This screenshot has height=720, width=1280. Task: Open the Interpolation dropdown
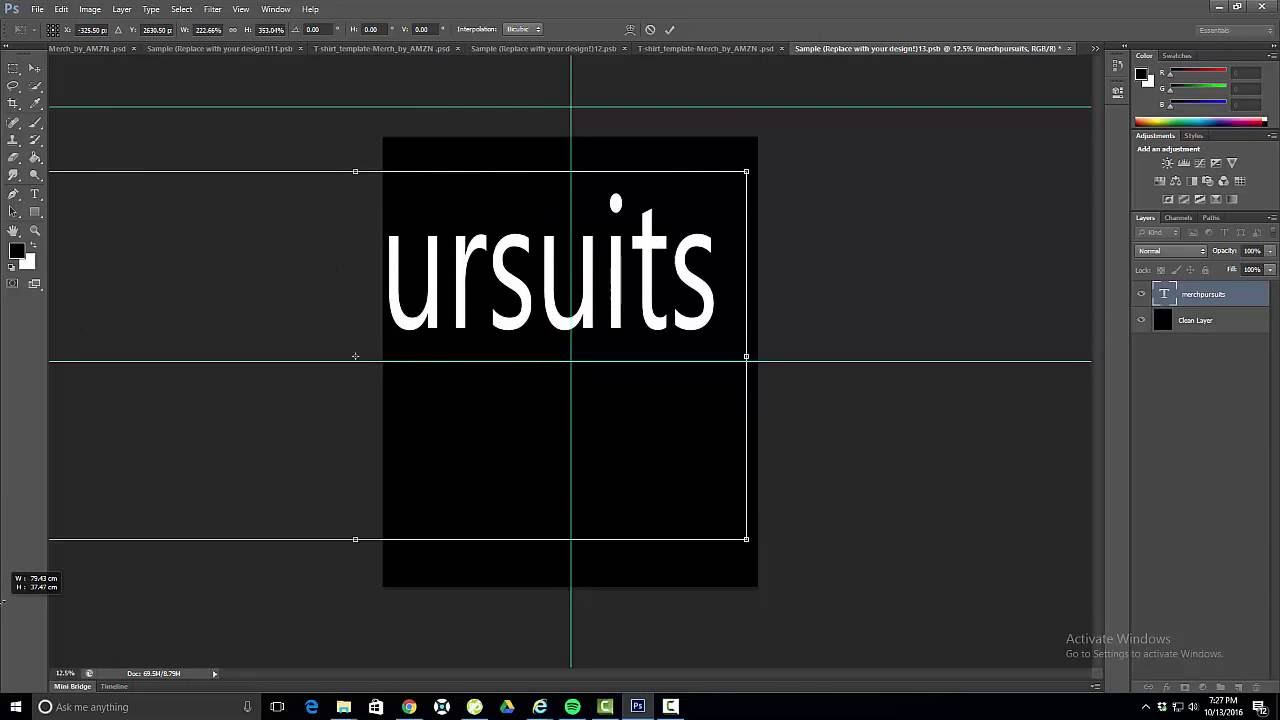point(523,30)
